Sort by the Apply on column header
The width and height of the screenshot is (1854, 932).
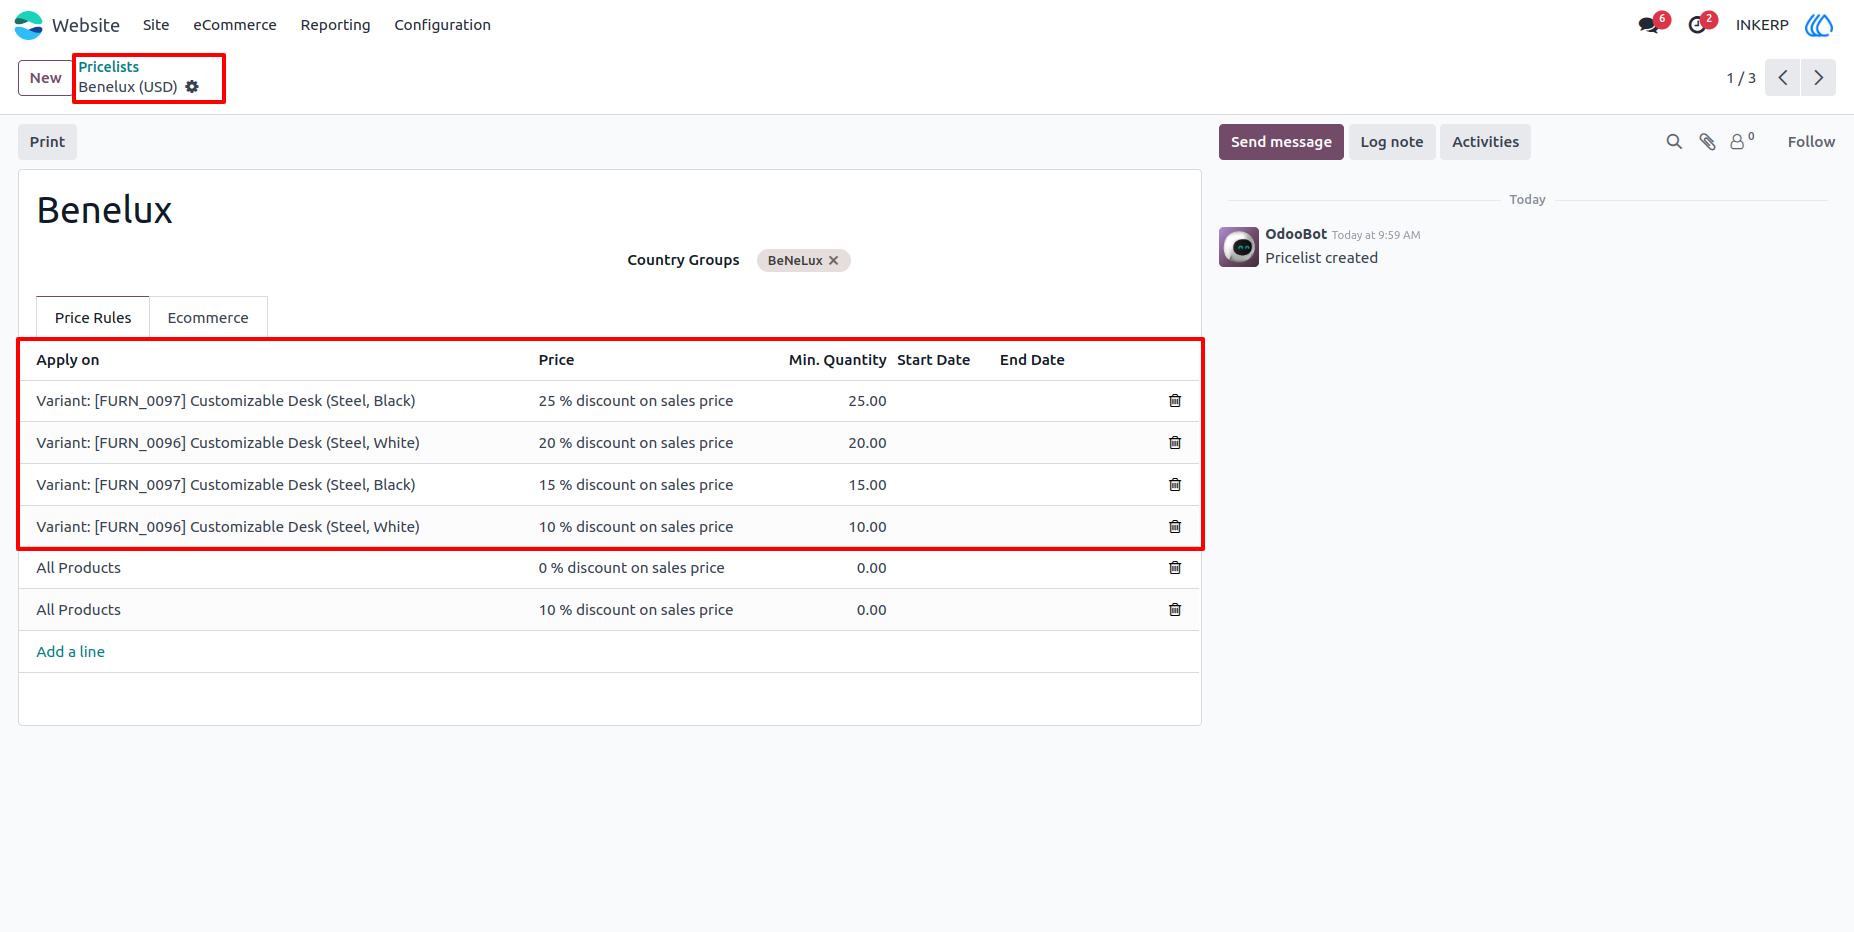pos(68,360)
